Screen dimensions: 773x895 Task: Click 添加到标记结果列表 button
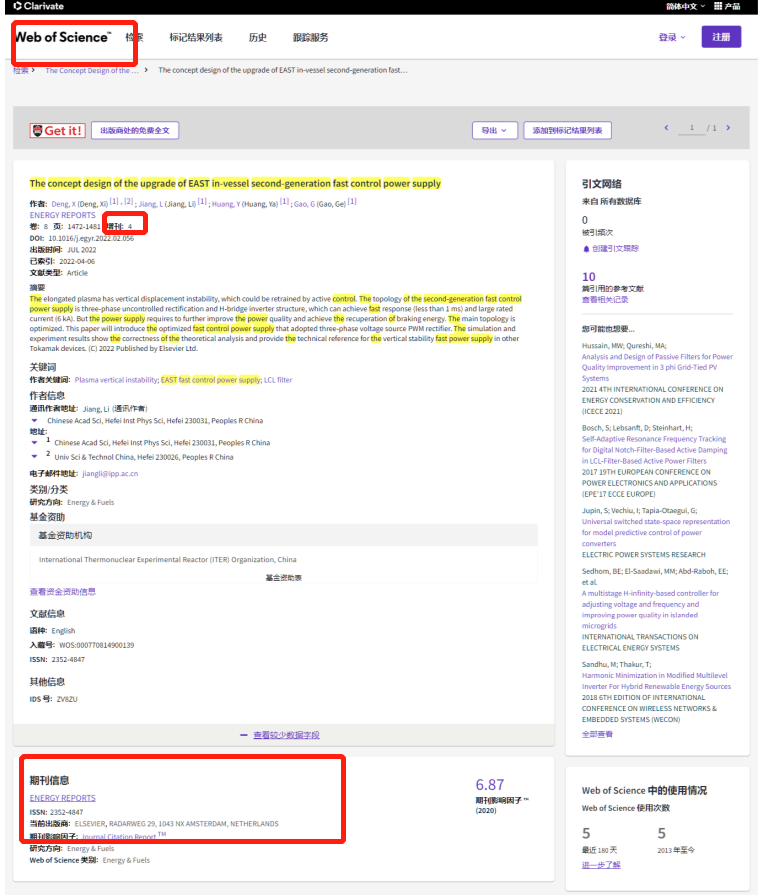point(567,131)
